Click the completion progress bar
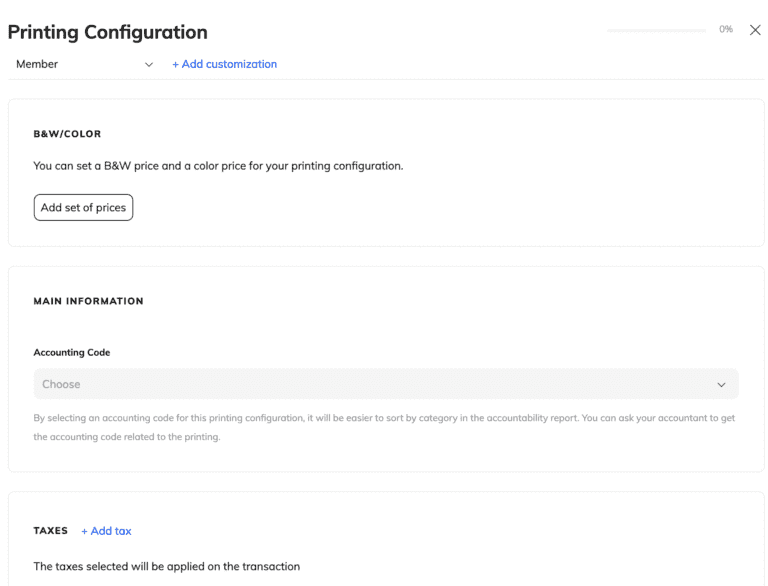Screen dimensions: 768x586 656,30
